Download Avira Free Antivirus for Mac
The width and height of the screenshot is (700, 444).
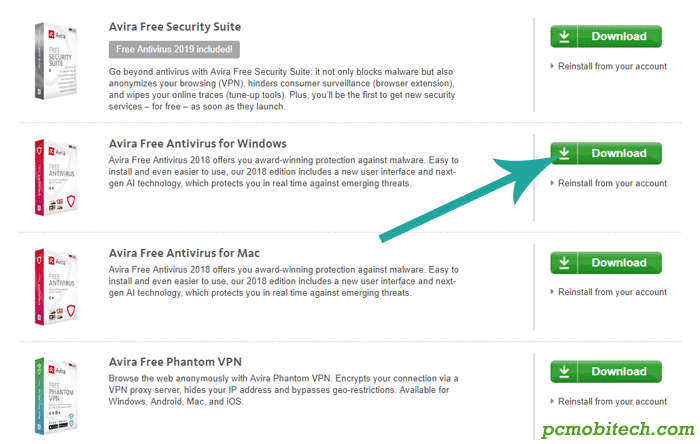tap(606, 262)
